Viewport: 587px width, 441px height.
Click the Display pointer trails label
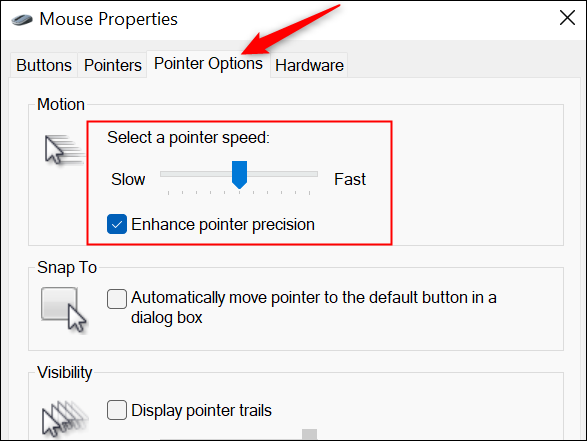(201, 410)
